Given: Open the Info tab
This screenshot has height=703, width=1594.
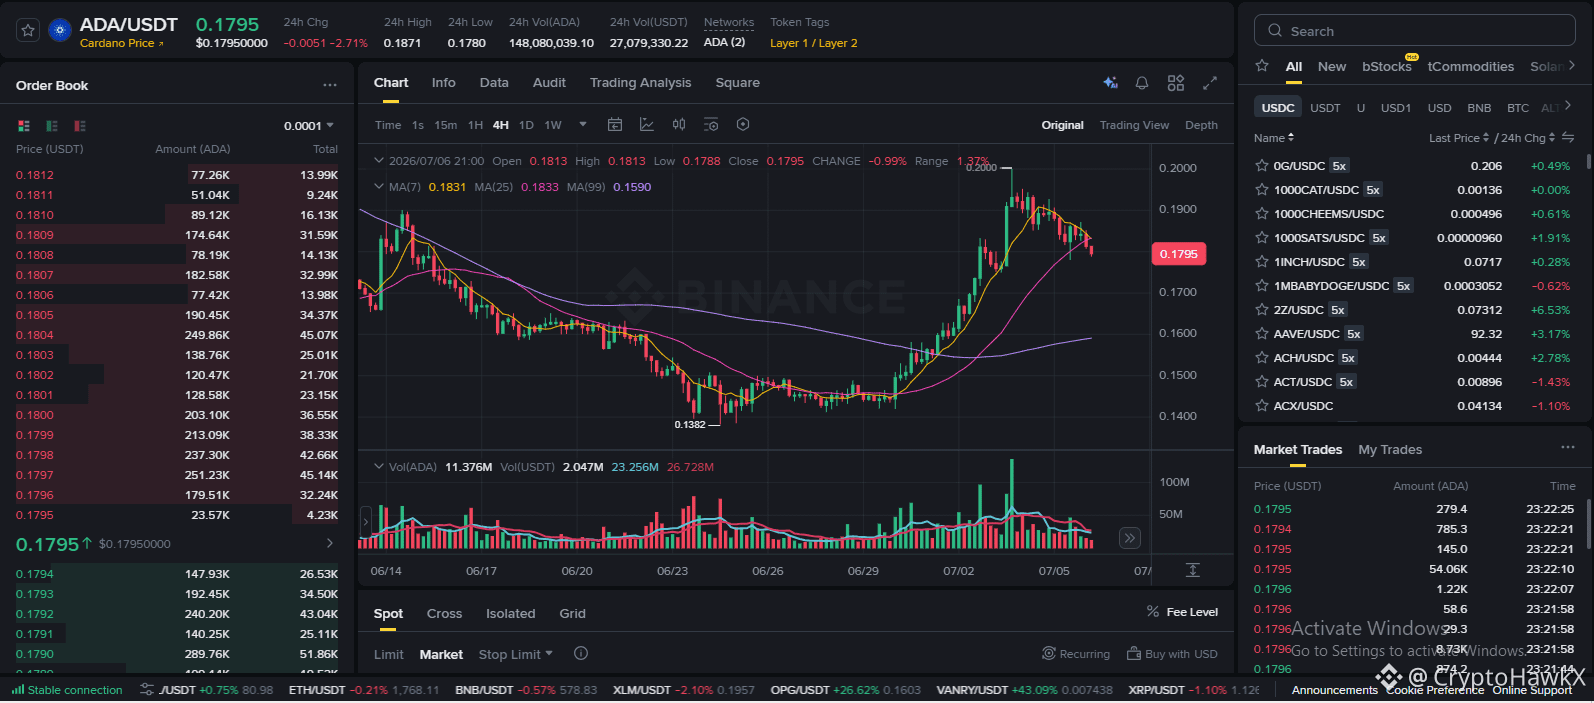Looking at the screenshot, I should tap(443, 83).
